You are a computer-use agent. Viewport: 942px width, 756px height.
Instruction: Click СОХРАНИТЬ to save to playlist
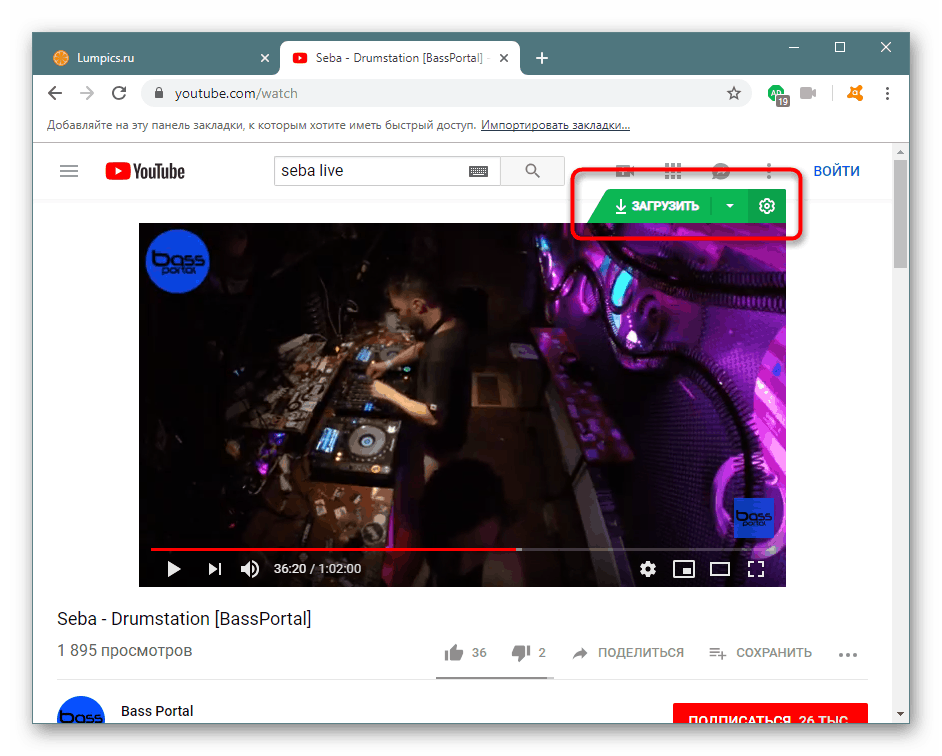761,653
